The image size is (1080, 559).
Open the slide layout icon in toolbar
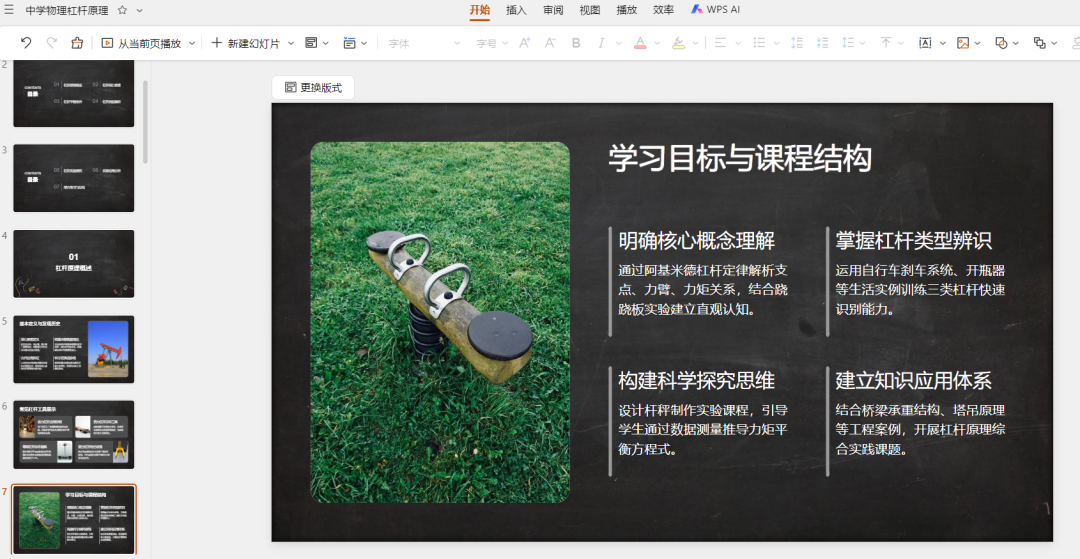311,43
